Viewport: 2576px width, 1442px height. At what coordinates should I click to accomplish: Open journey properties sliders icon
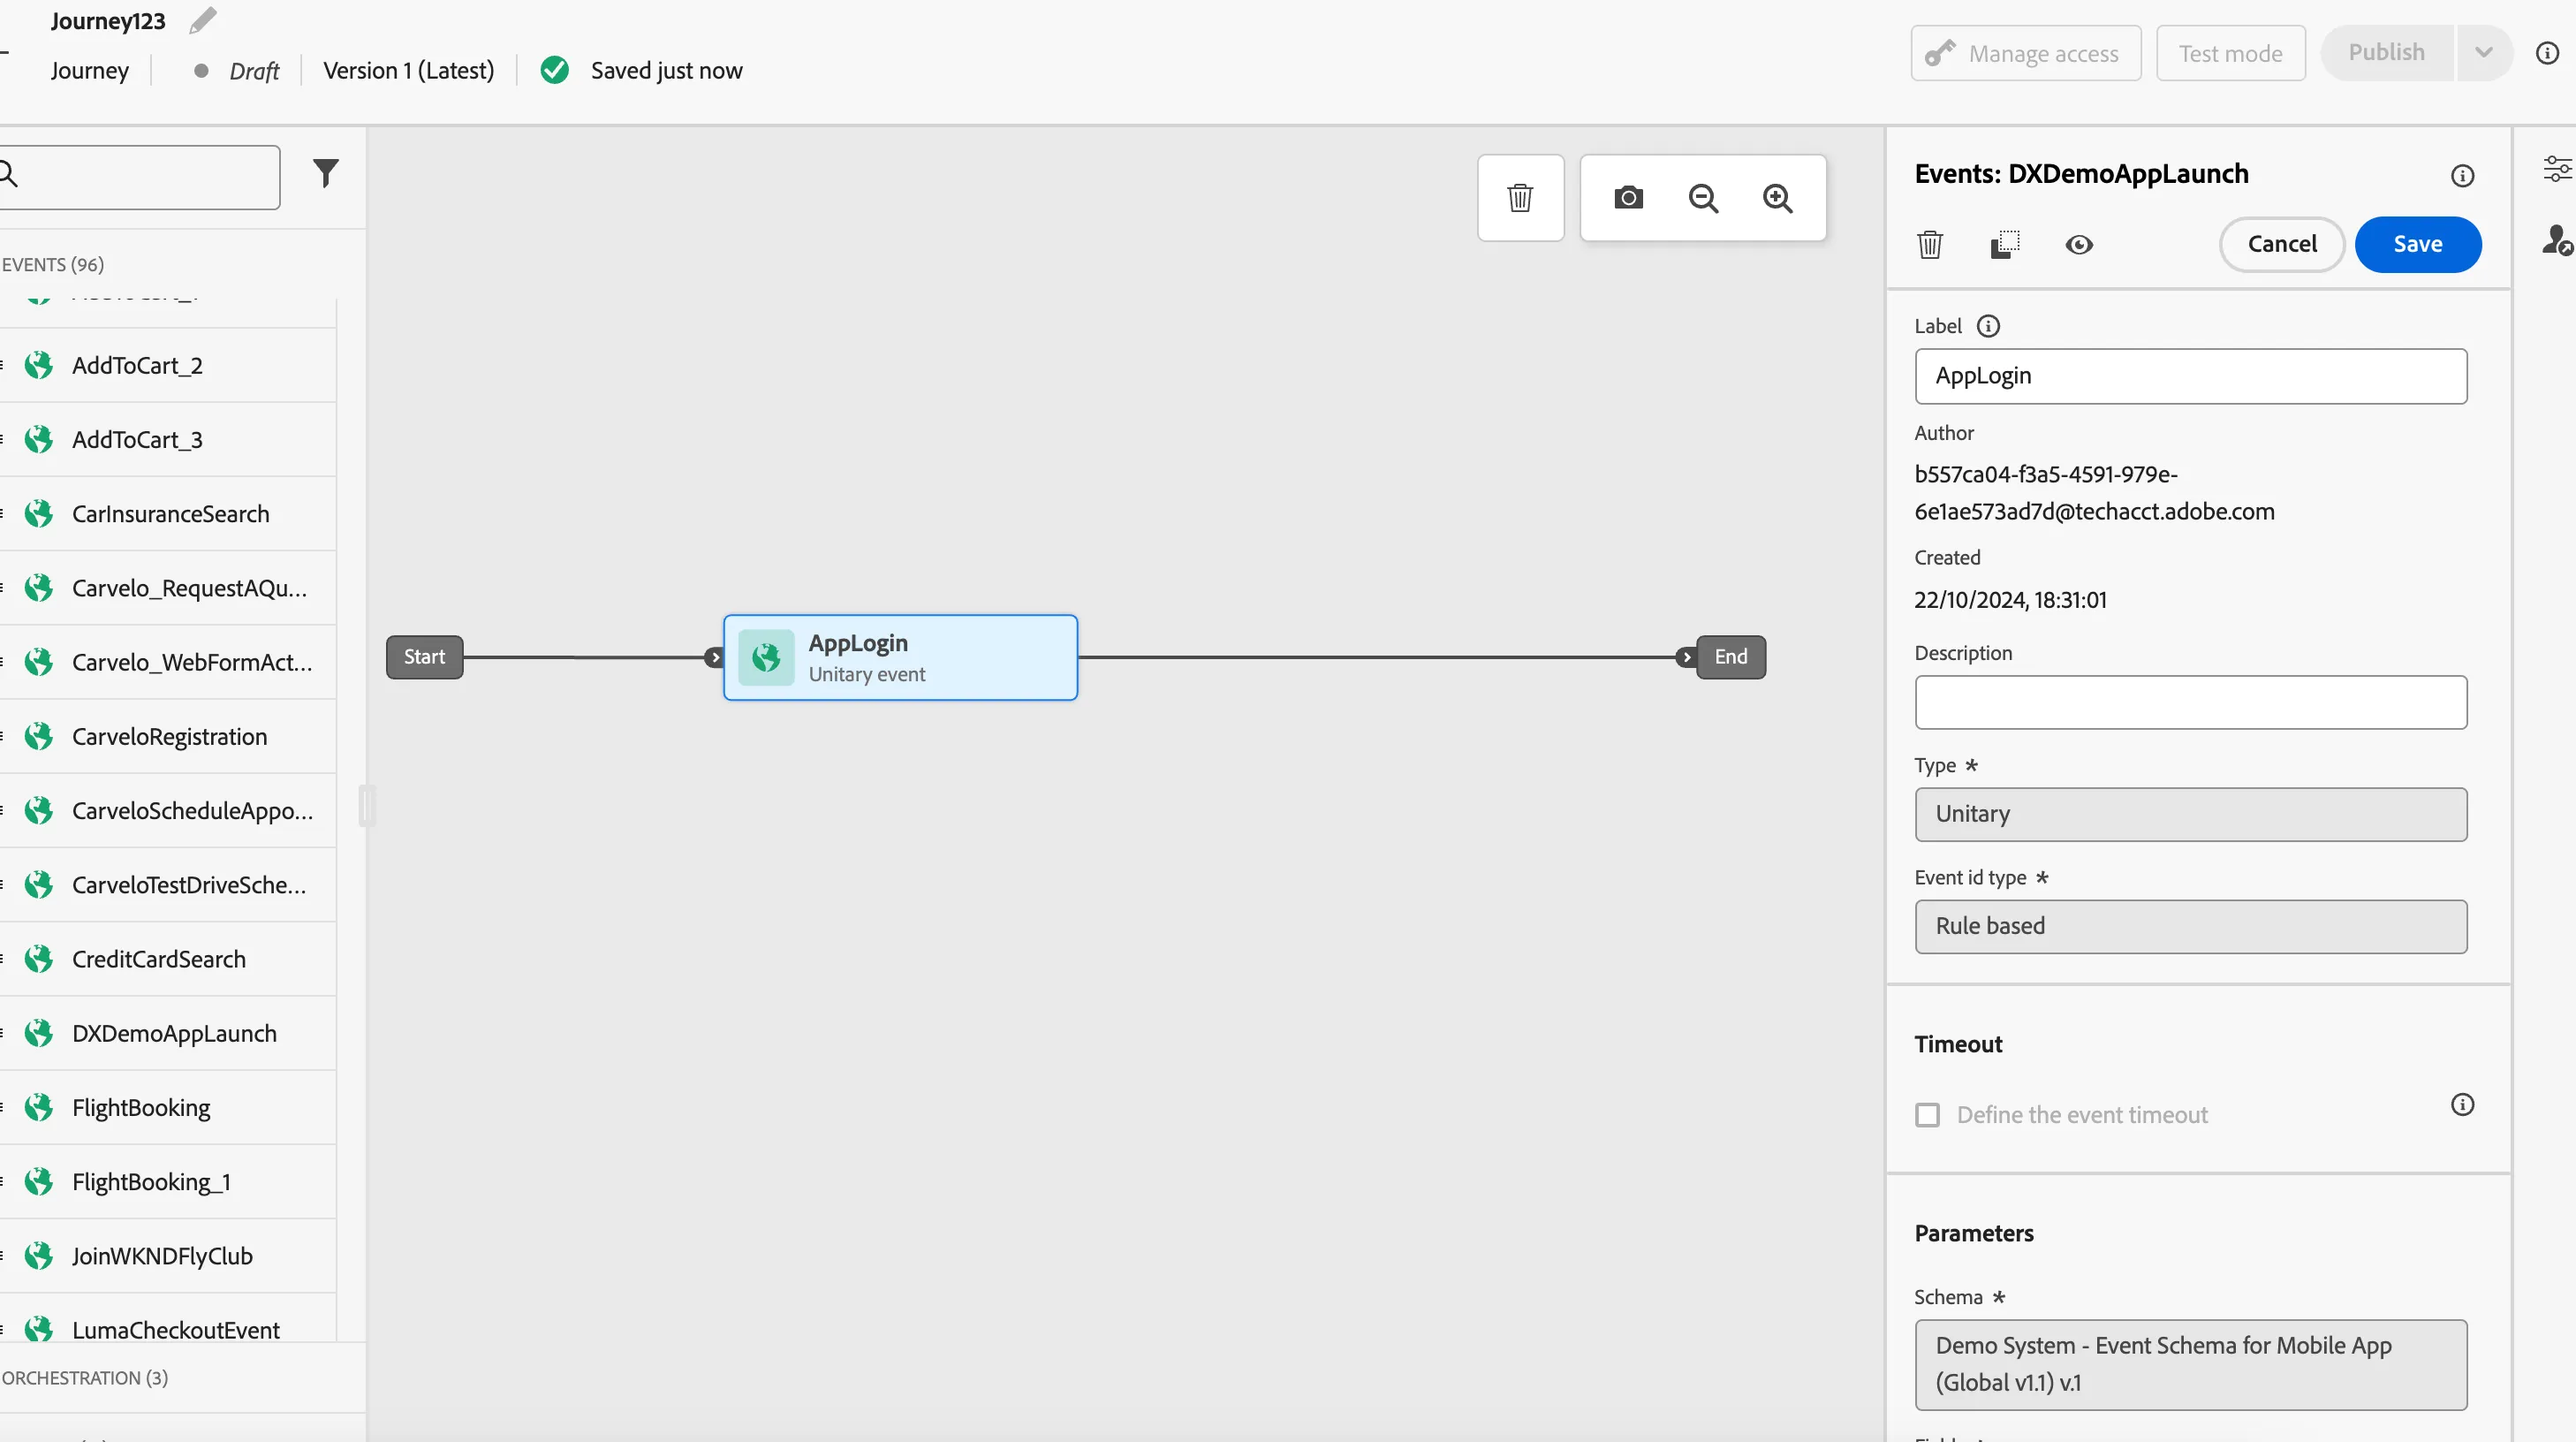[x=2557, y=168]
